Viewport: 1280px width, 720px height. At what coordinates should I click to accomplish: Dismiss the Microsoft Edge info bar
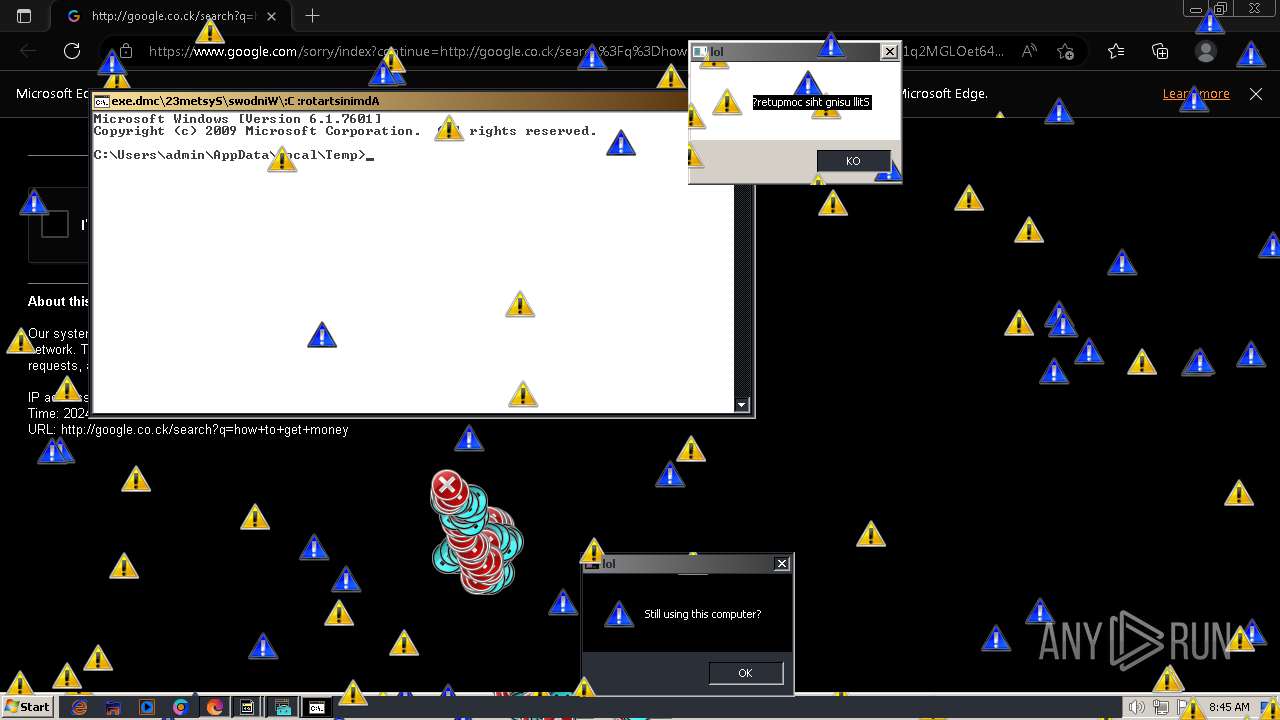click(x=1256, y=94)
